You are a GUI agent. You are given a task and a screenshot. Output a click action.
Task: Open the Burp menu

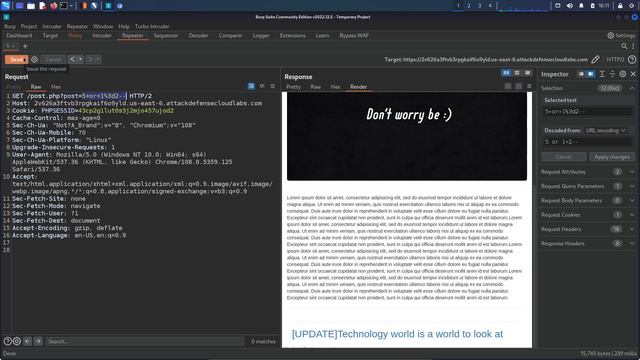pos(10,27)
